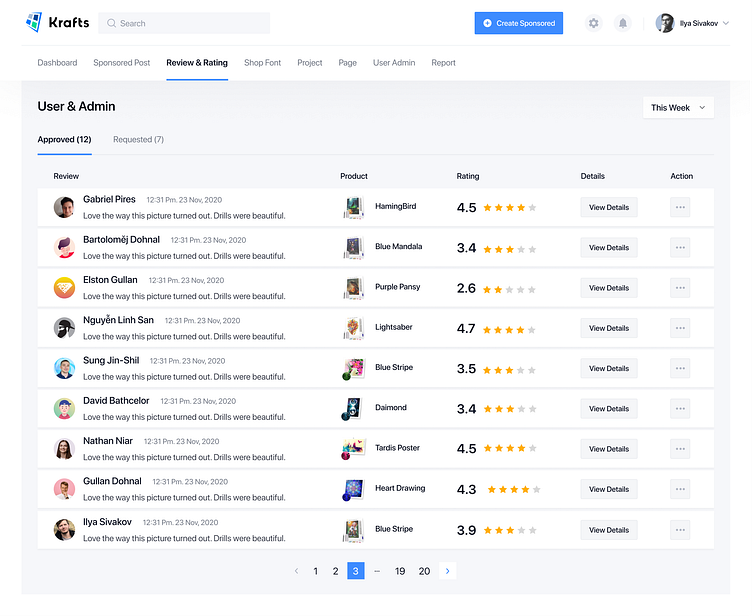Go to the Project tab

pos(310,63)
